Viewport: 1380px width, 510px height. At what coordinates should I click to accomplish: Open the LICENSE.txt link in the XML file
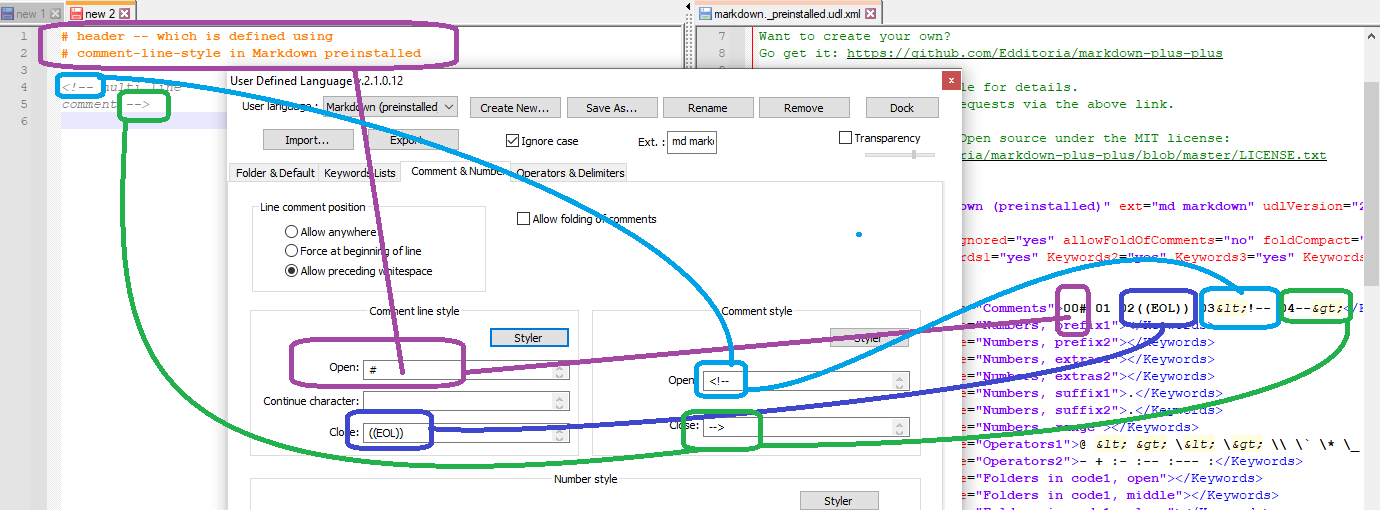coord(1143,155)
